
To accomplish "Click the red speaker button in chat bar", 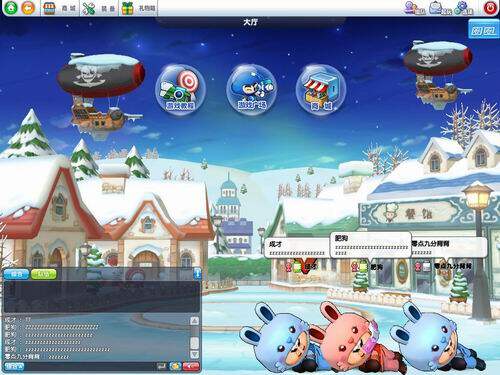I will (x=191, y=366).
